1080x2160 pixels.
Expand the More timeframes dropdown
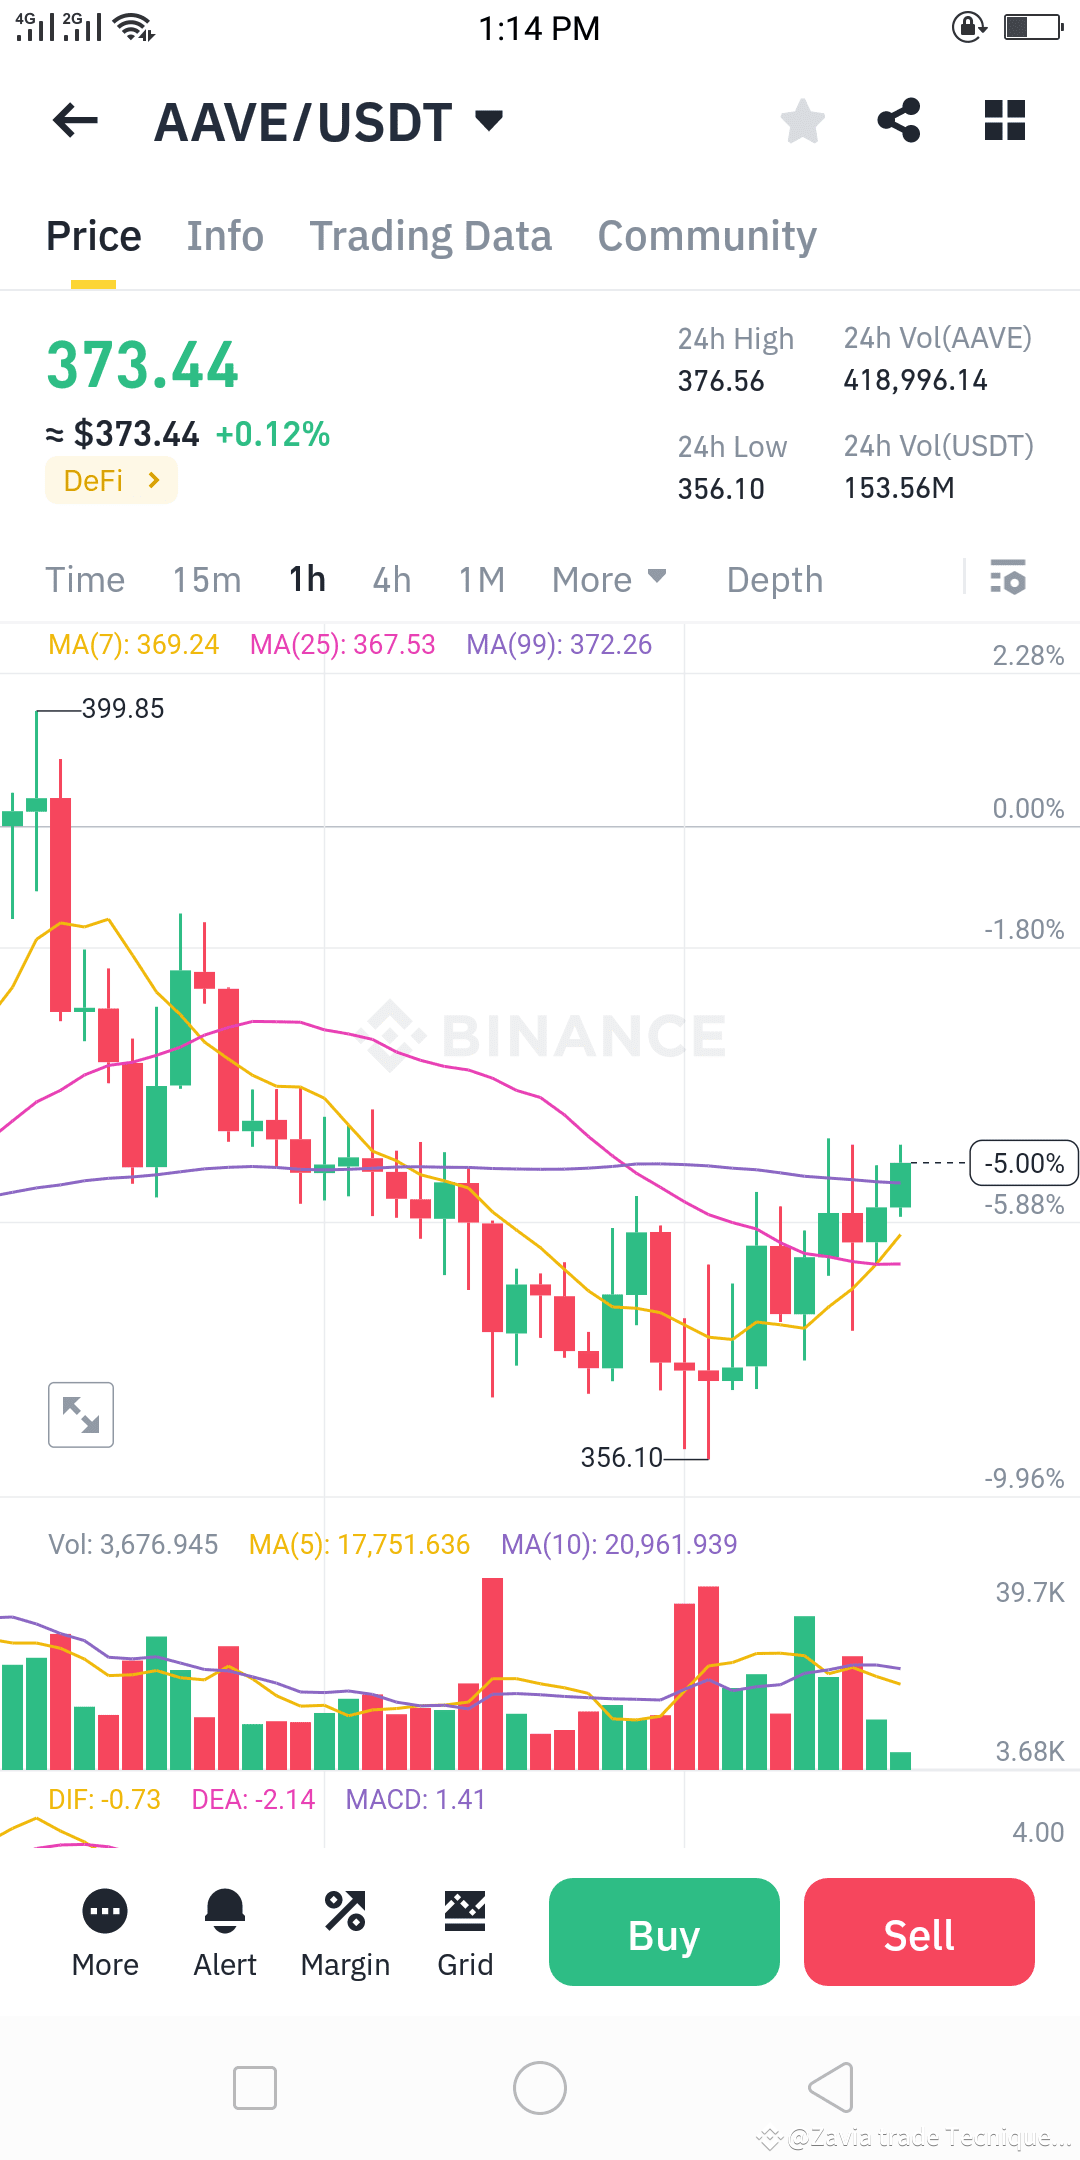coord(607,578)
